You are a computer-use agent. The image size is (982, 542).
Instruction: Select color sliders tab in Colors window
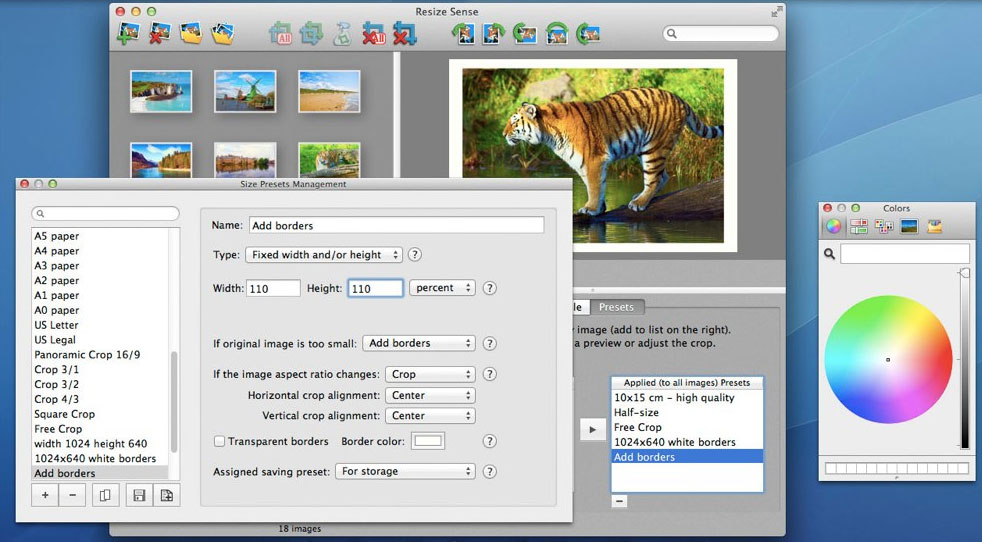[x=859, y=226]
